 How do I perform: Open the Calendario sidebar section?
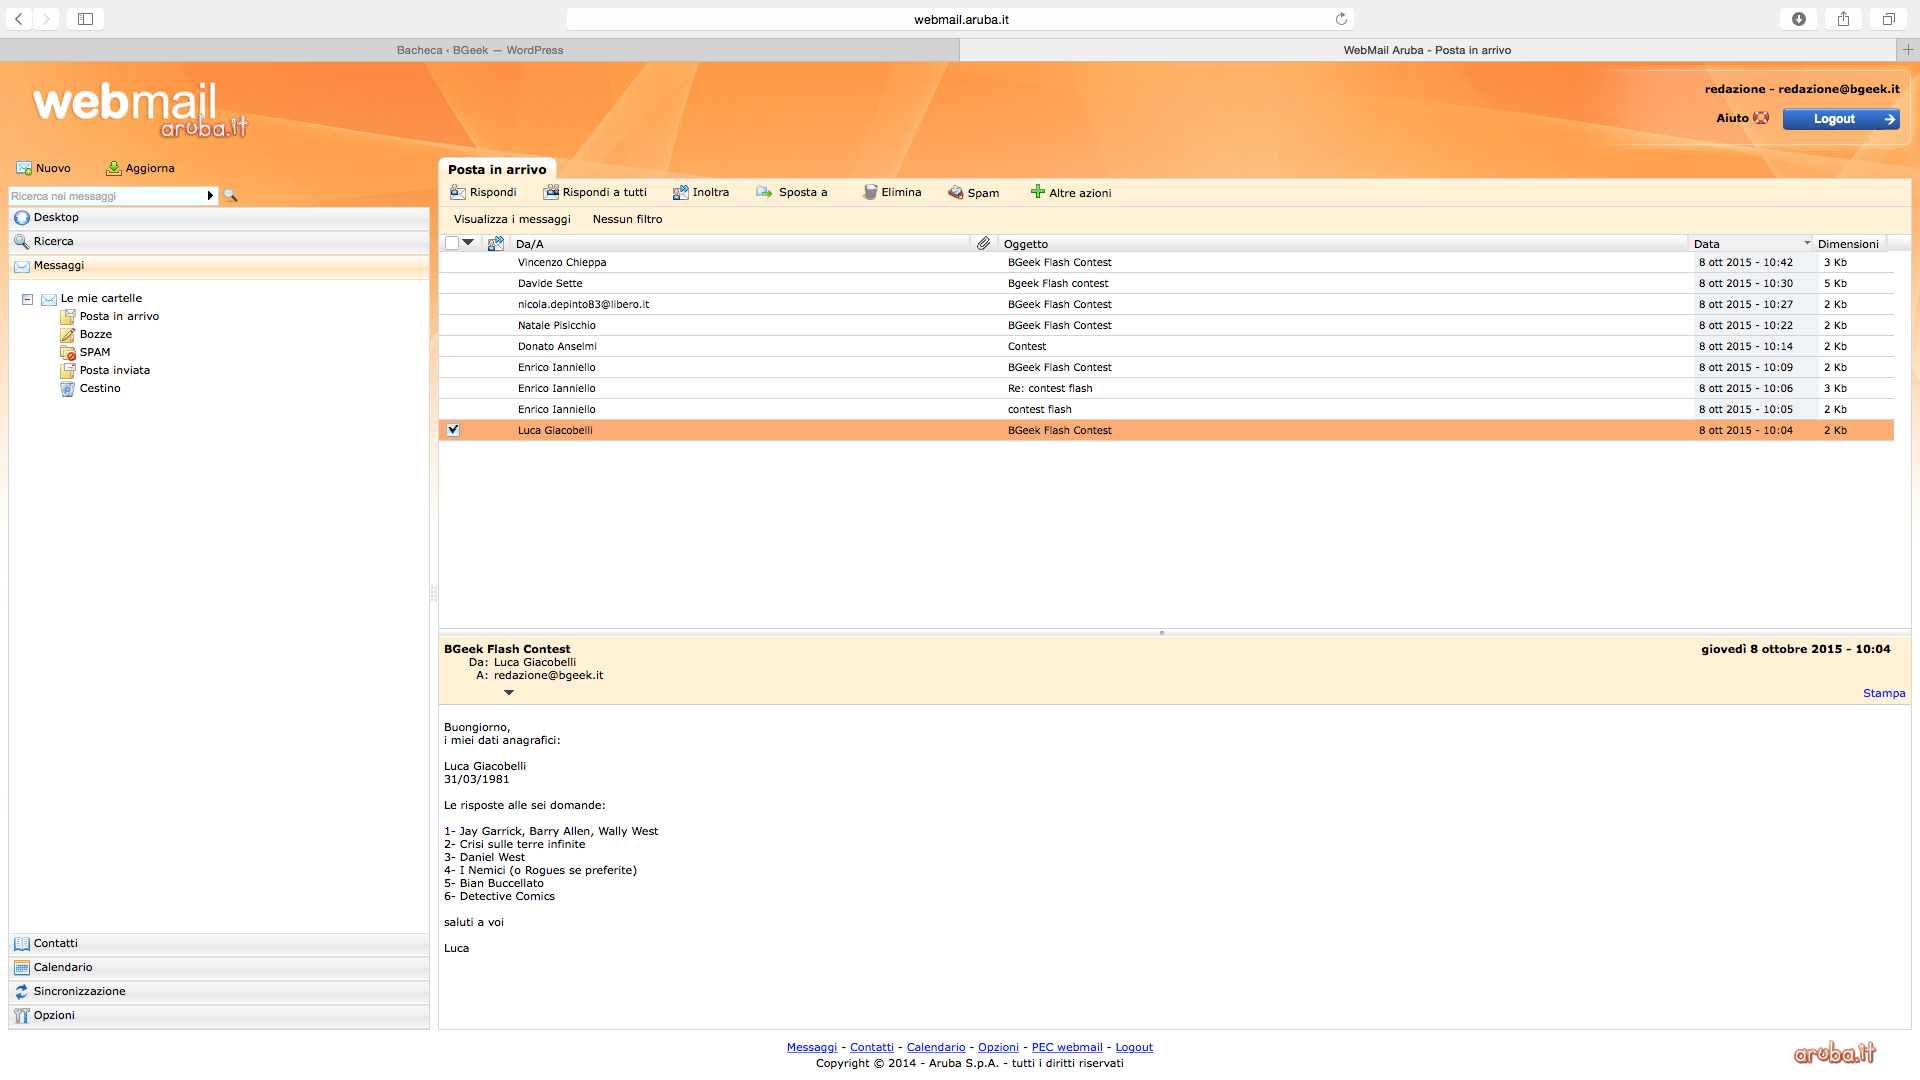click(63, 967)
